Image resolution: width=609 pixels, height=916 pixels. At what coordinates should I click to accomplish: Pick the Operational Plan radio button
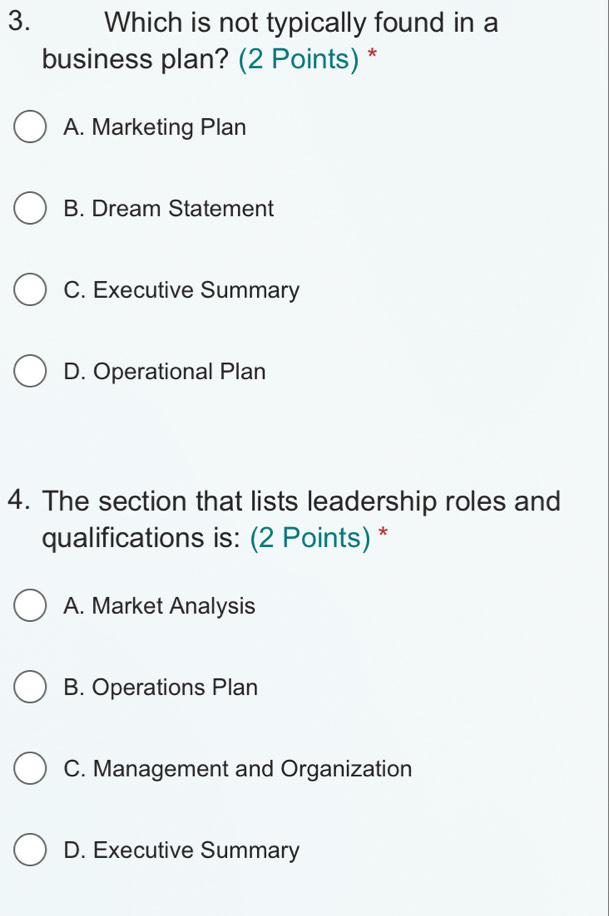pyautogui.click(x=31, y=372)
